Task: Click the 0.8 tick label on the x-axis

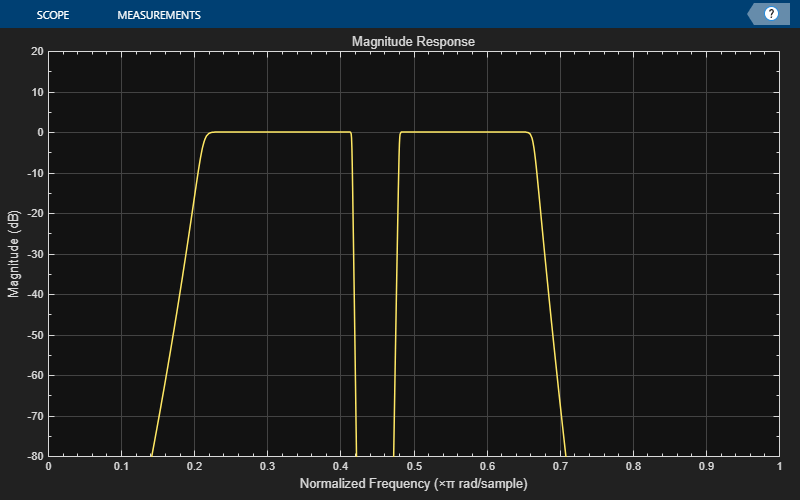Action: pyautogui.click(x=632, y=467)
